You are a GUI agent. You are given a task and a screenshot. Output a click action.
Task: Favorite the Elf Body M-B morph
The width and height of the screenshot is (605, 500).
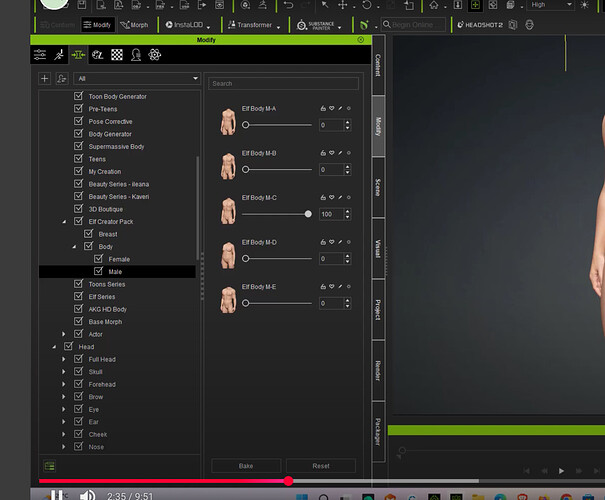point(331,153)
